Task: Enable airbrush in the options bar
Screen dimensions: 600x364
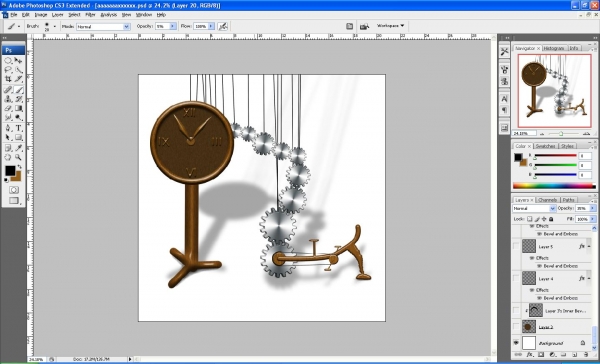Action: click(222, 26)
